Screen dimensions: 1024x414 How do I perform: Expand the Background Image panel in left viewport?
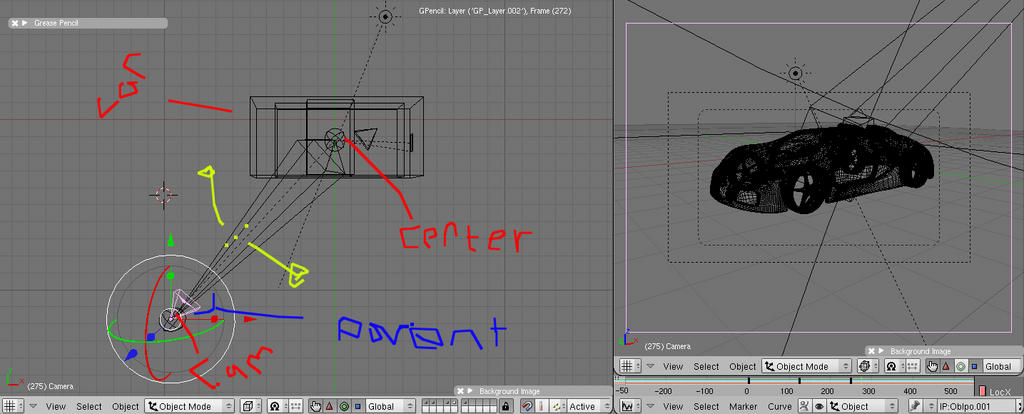click(x=470, y=391)
